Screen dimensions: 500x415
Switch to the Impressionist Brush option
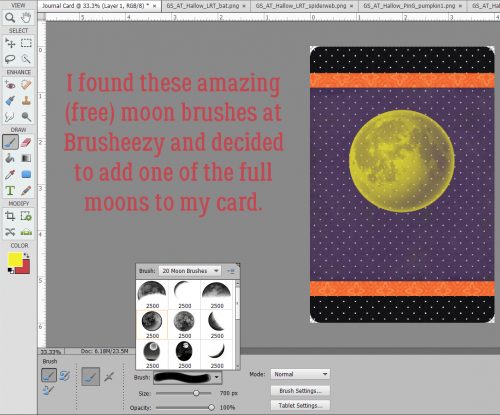click(x=64, y=375)
